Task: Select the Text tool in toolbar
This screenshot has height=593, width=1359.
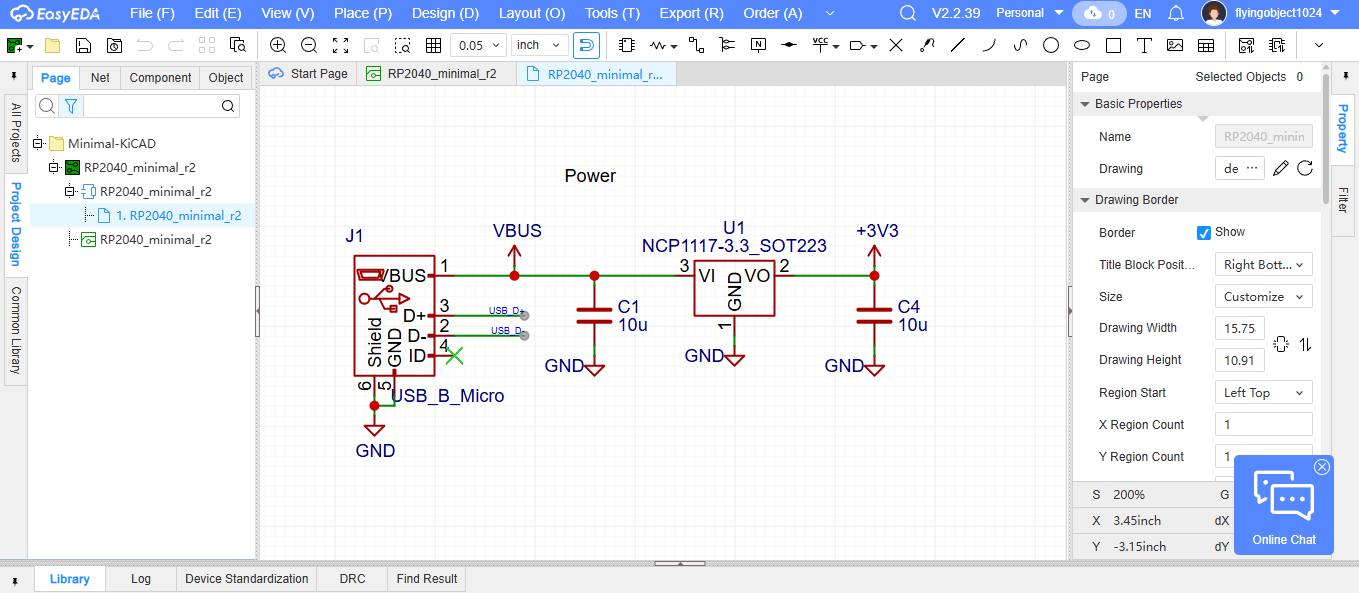Action: (1144, 45)
